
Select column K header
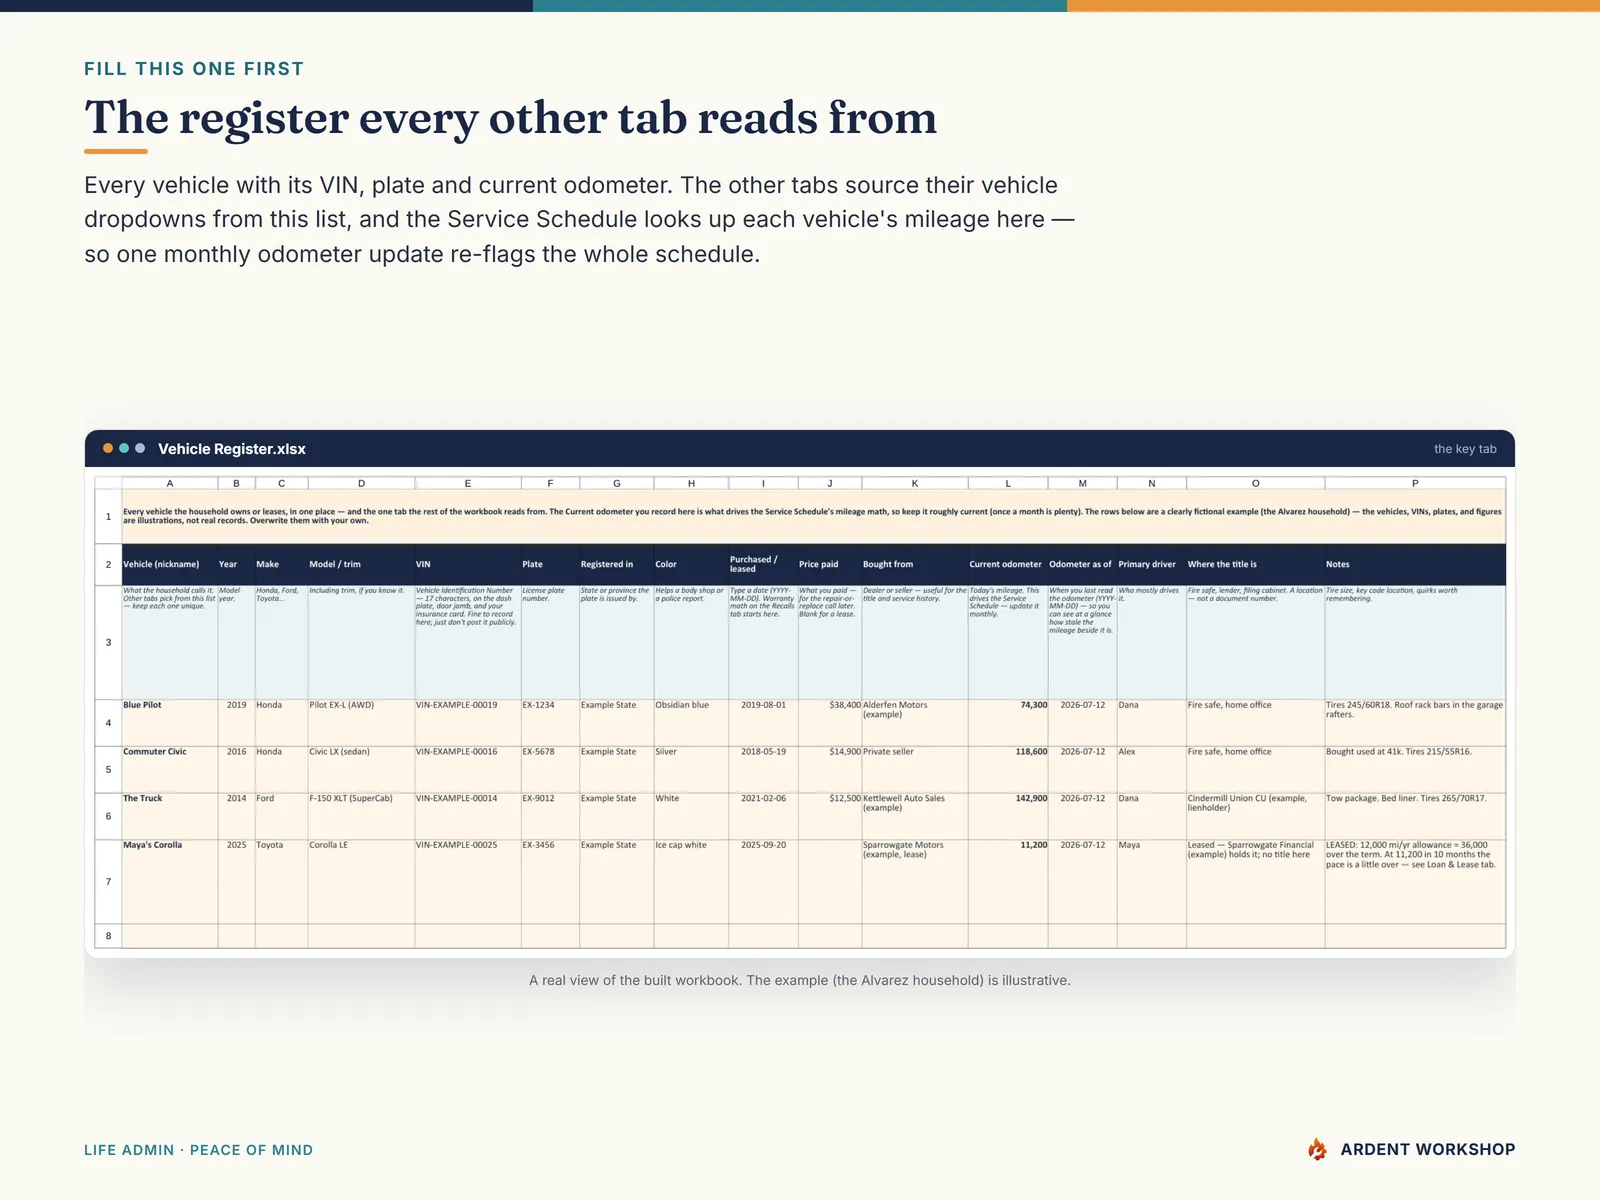915,483
